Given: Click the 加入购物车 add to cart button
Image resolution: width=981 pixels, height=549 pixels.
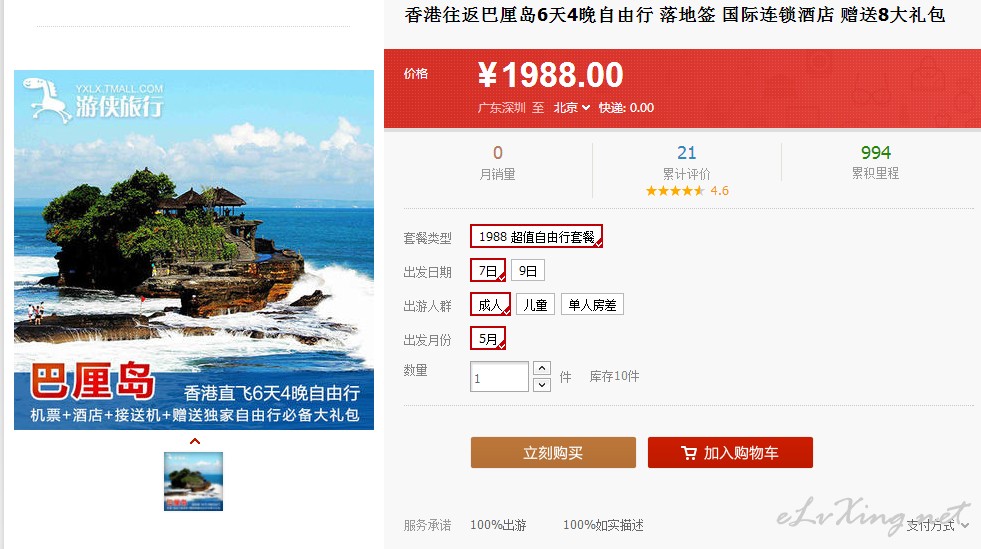Looking at the screenshot, I should pyautogui.click(x=730, y=453).
